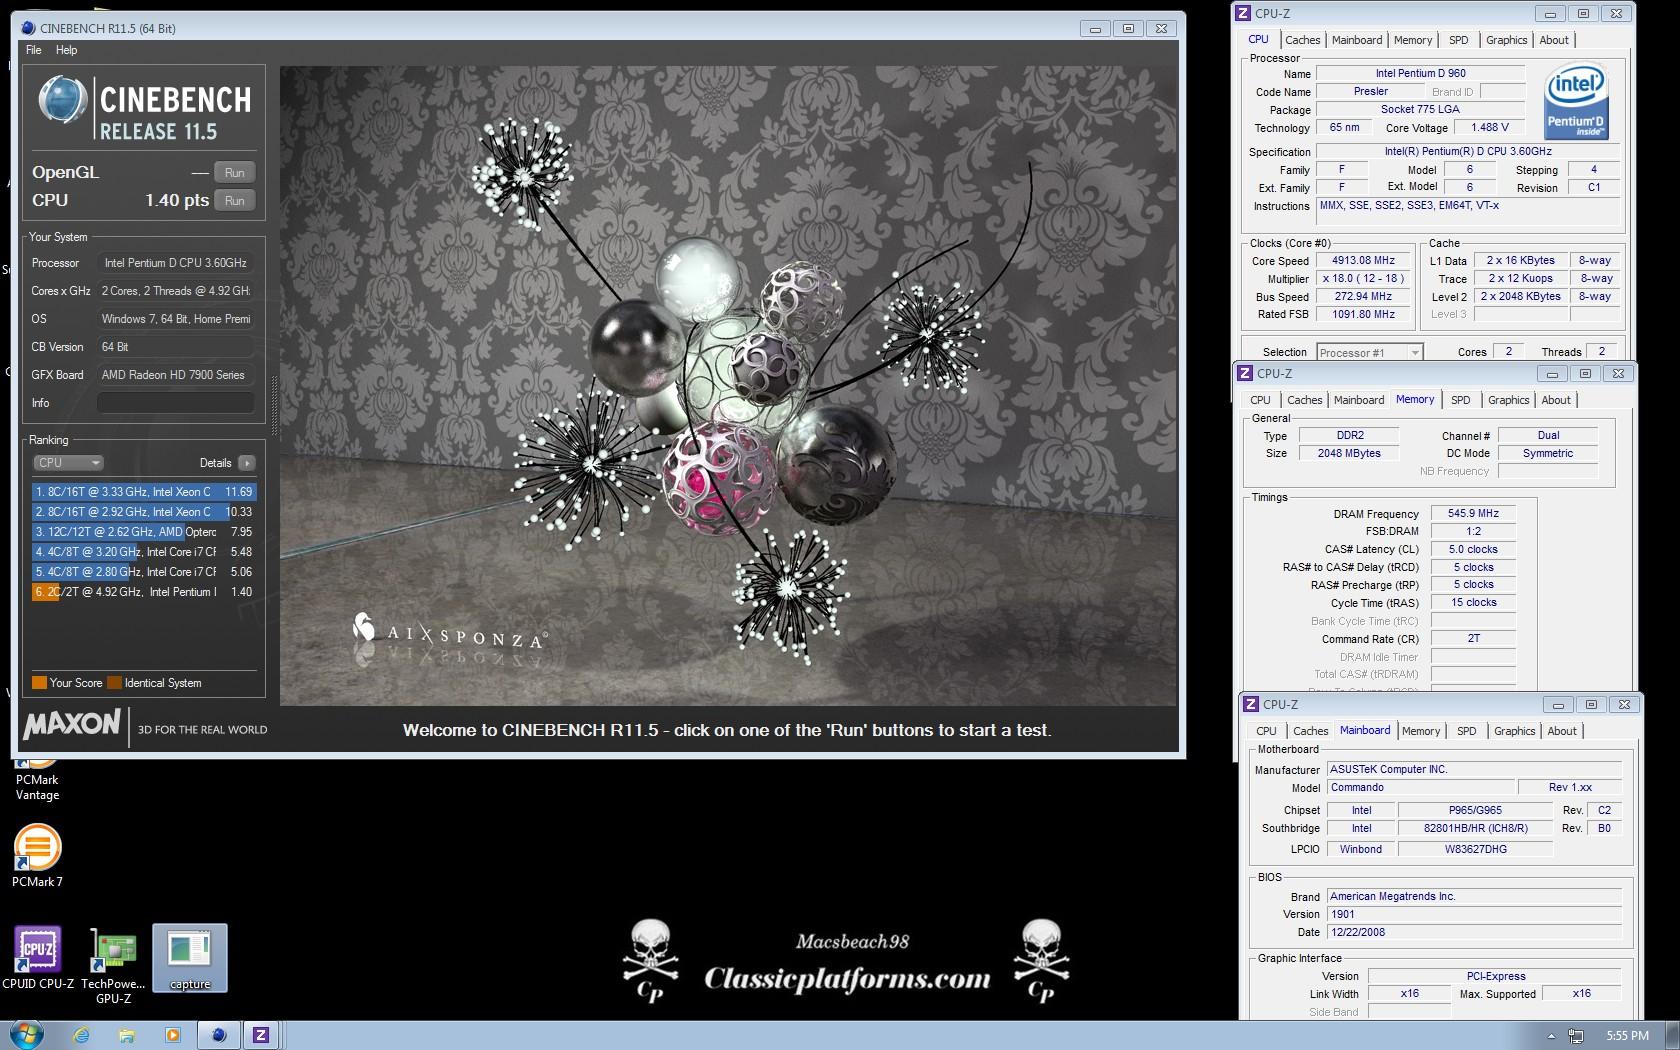
Task: Select the 8C/16T 2.92 GHz Xeon ranking row
Action: (x=144, y=512)
